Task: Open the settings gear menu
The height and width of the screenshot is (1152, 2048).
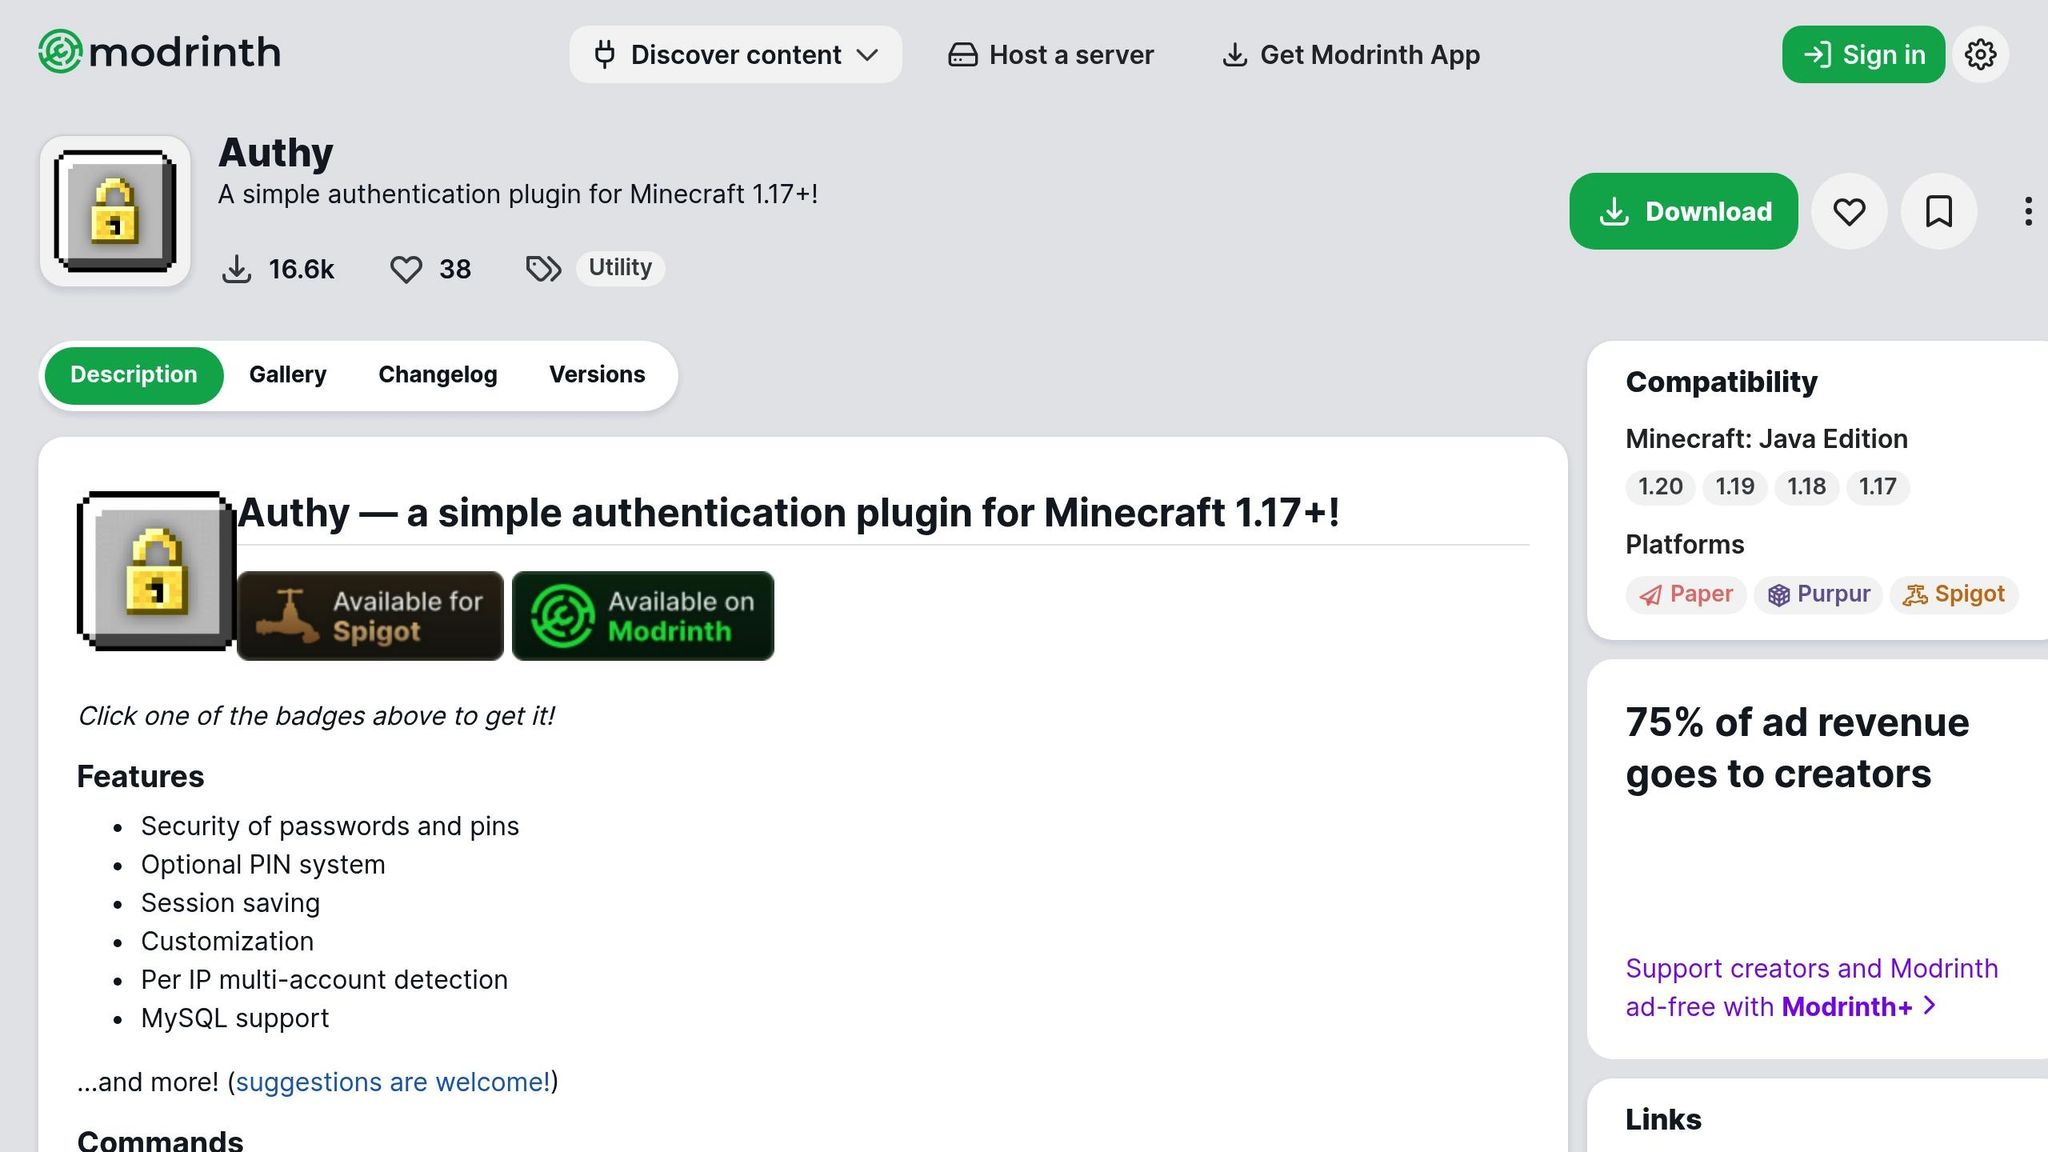Action: (x=1981, y=54)
